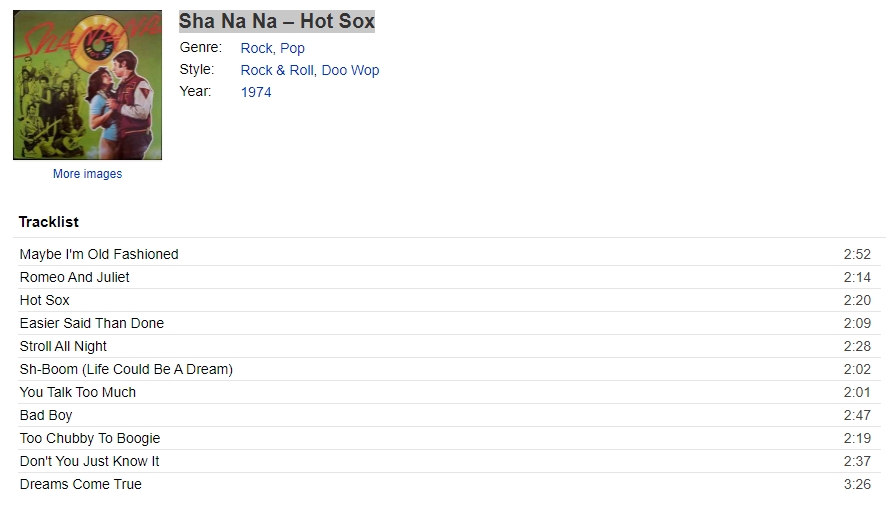This screenshot has width=888, height=509.
Task: Click the Stroll All Night track
Action: (63, 347)
